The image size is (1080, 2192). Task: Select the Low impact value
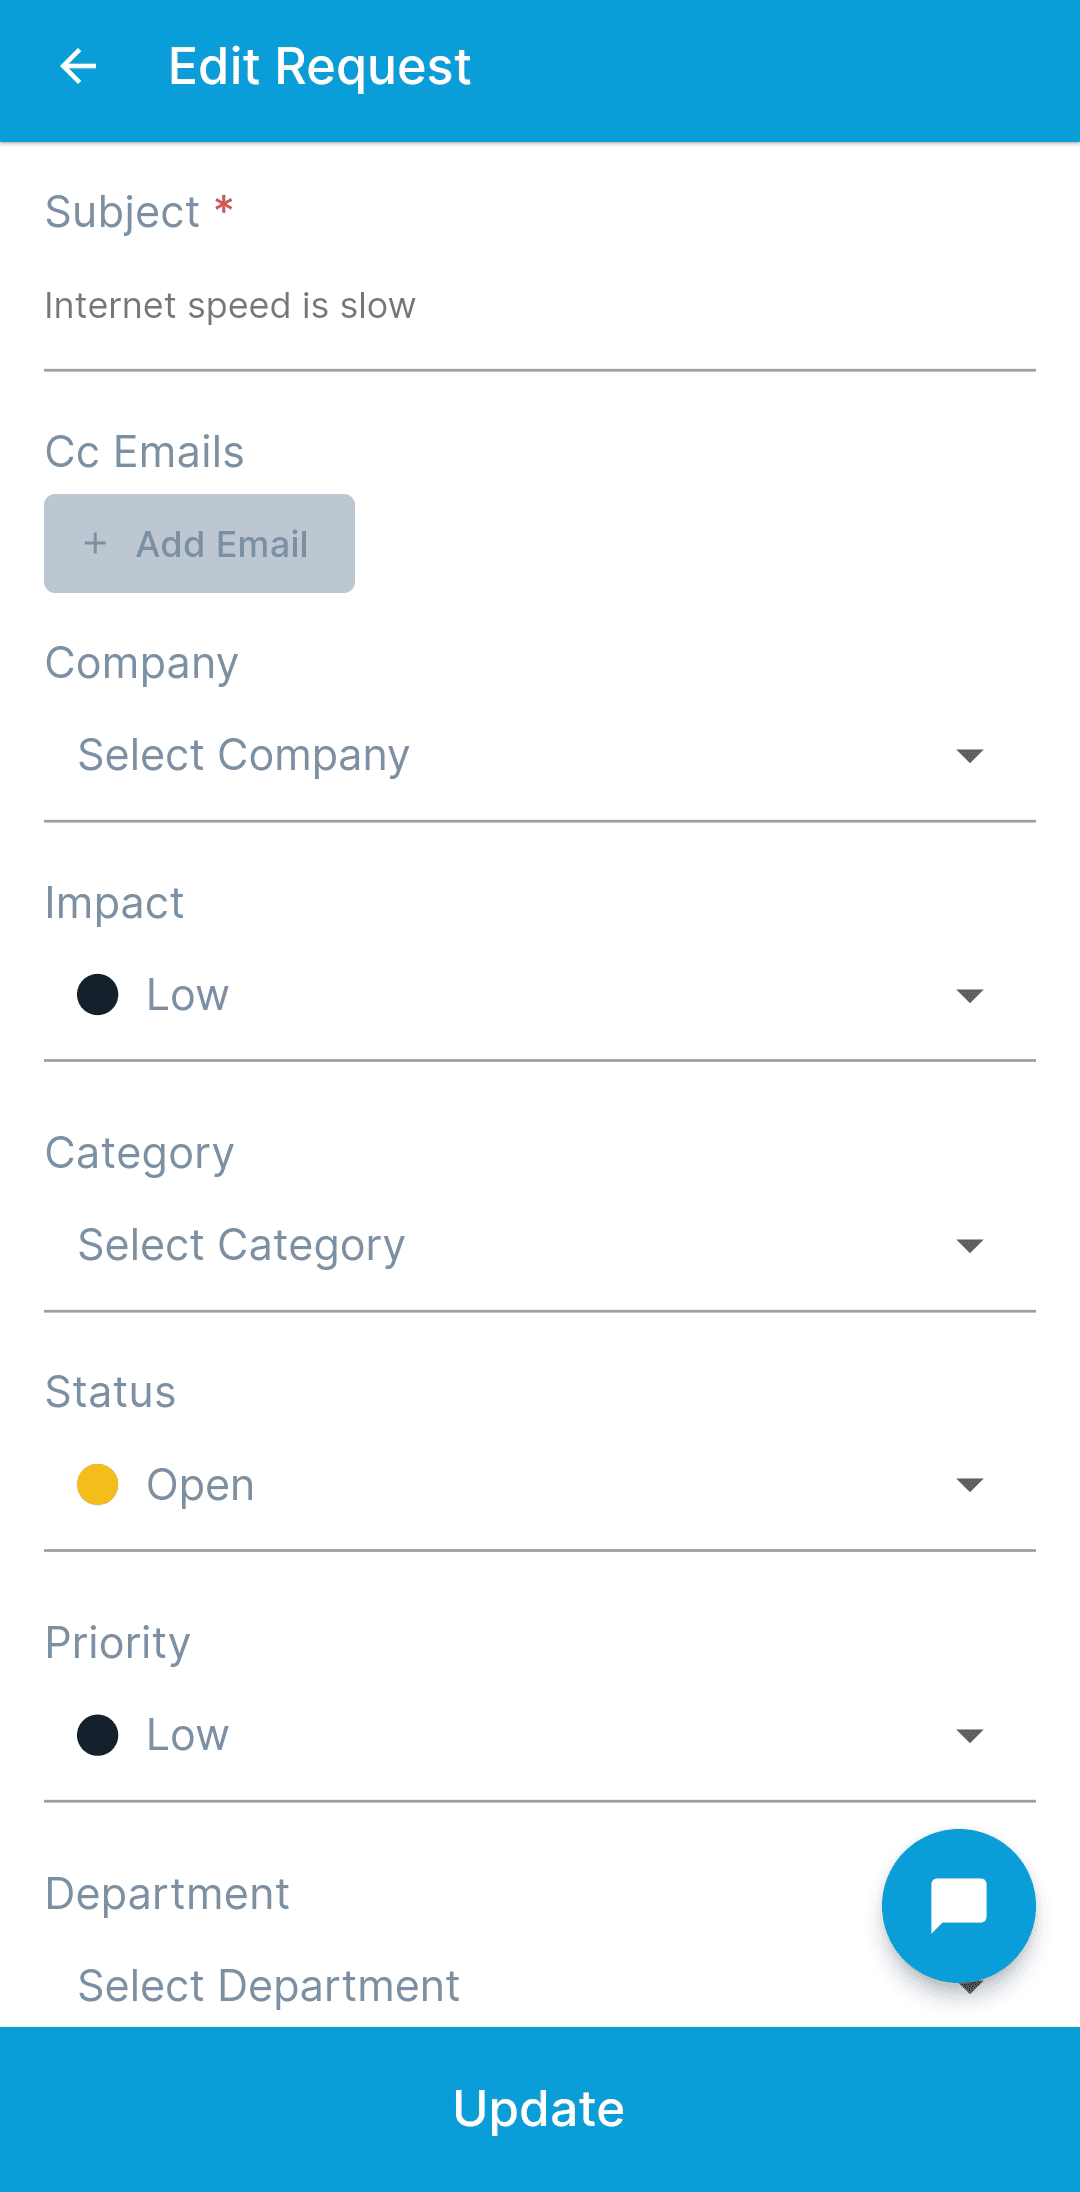188,995
